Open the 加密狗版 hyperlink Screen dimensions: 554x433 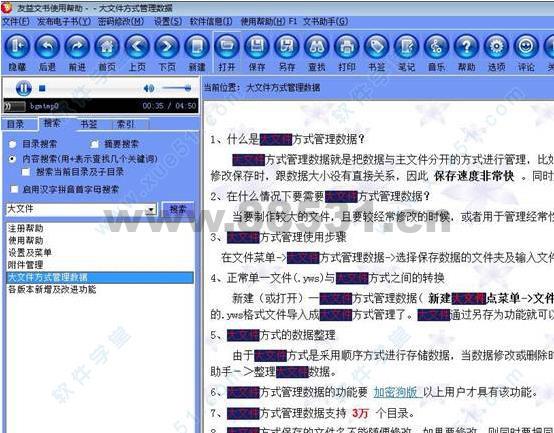coord(395,392)
